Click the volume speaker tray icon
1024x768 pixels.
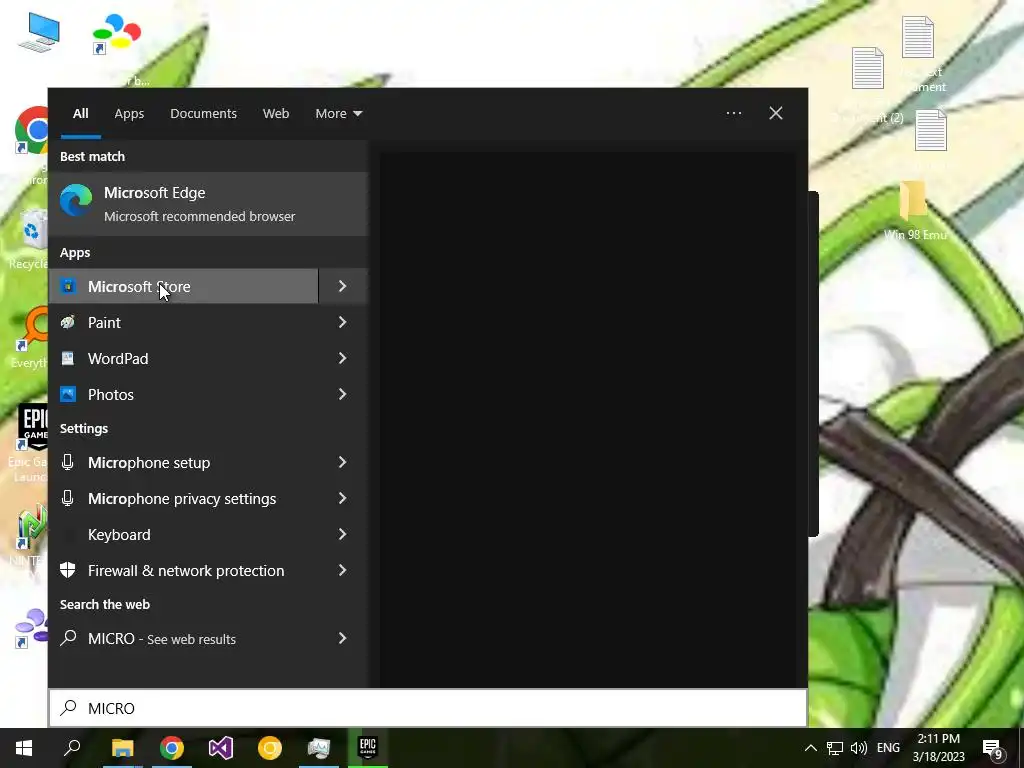coord(859,748)
